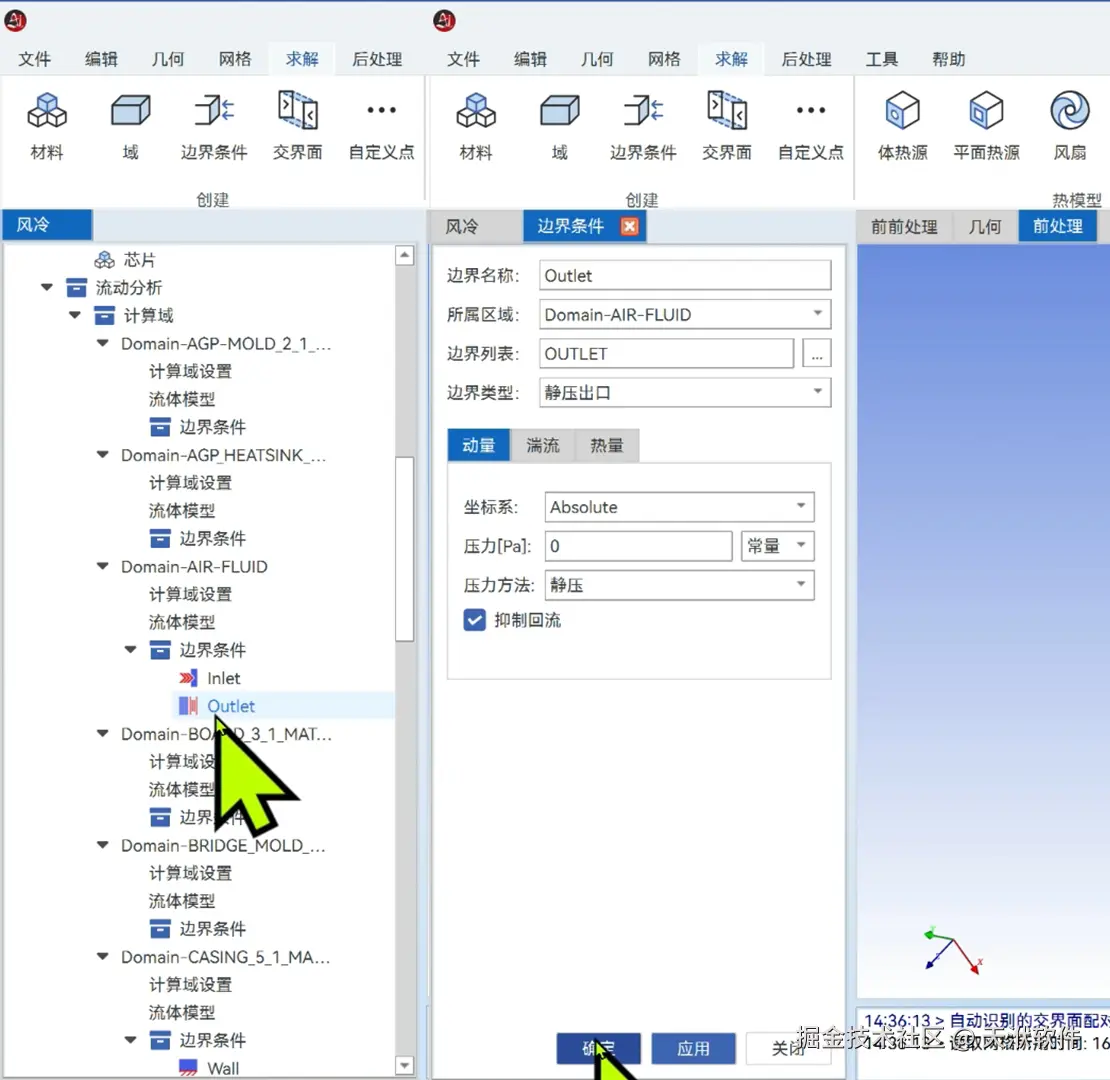The image size is (1110, 1080).
Task: Click the 应用 button
Action: 693,1048
